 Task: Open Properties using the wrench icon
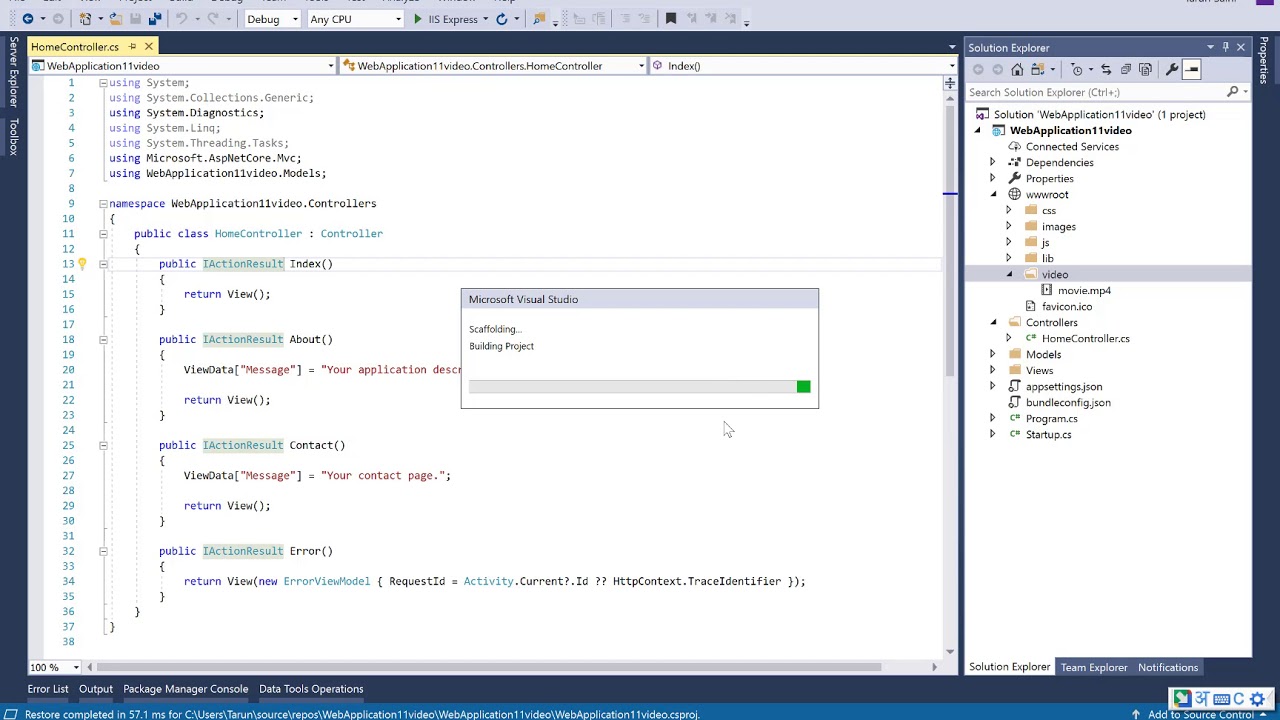1172,70
